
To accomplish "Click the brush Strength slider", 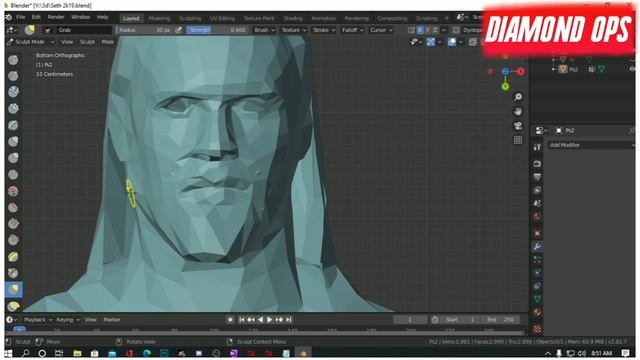I will point(217,30).
